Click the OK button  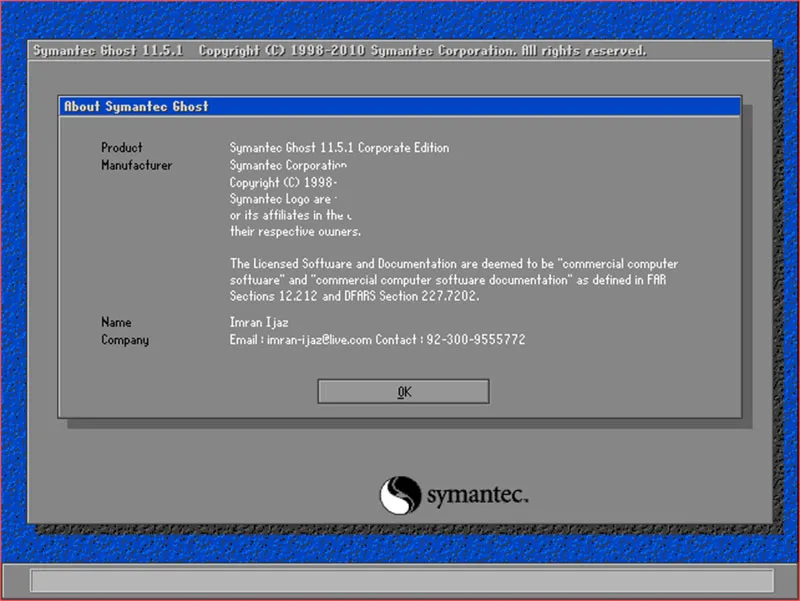pos(403,391)
